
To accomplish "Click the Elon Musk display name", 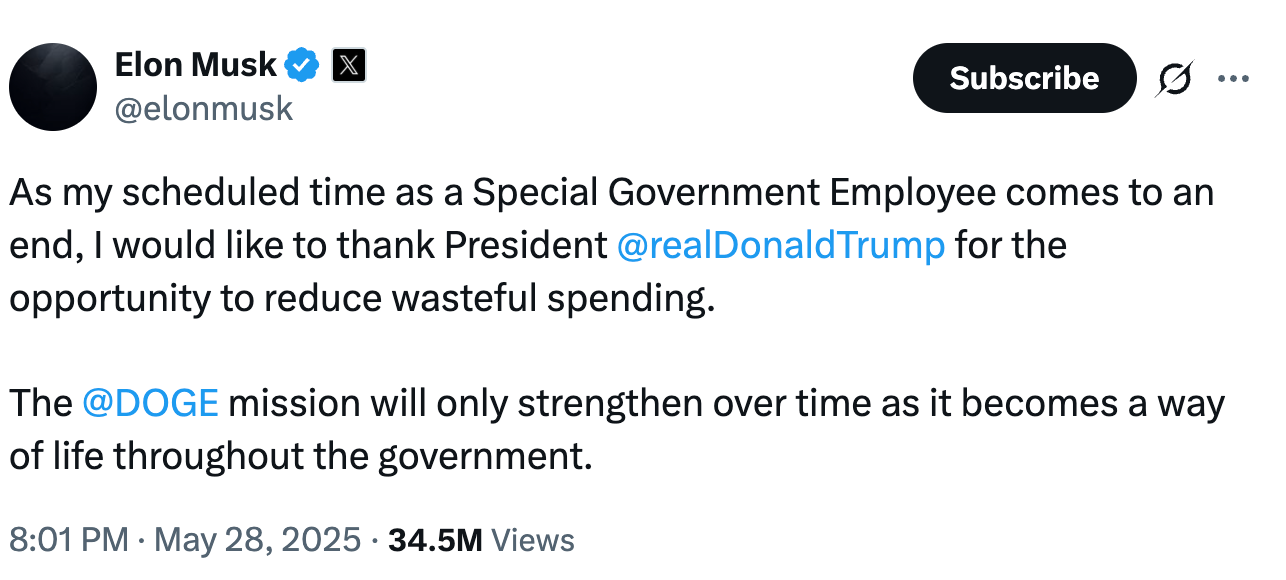I will (x=196, y=64).
